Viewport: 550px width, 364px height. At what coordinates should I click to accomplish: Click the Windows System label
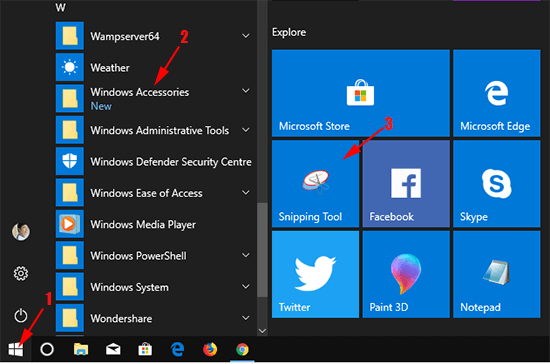[129, 287]
